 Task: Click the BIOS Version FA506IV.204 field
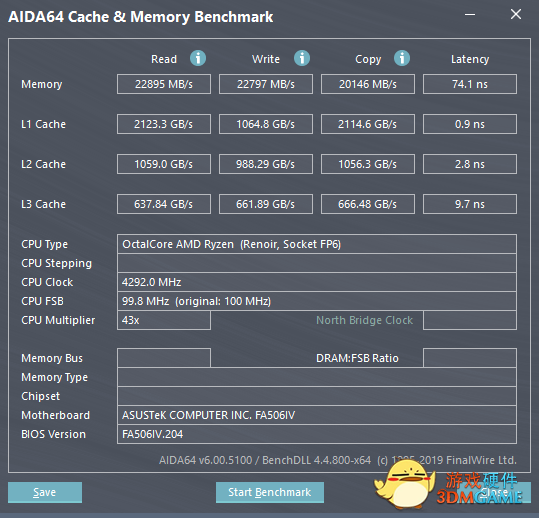click(317, 434)
